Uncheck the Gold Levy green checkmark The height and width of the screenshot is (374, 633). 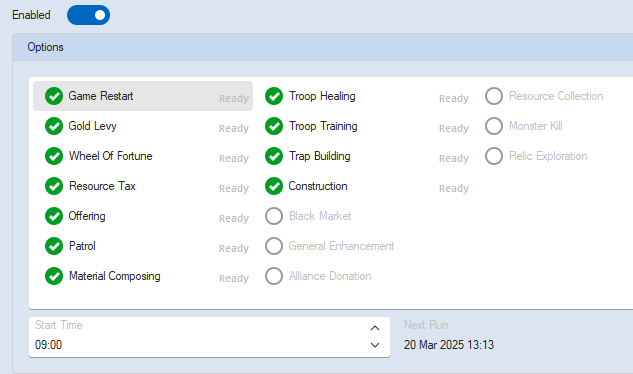click(54, 126)
